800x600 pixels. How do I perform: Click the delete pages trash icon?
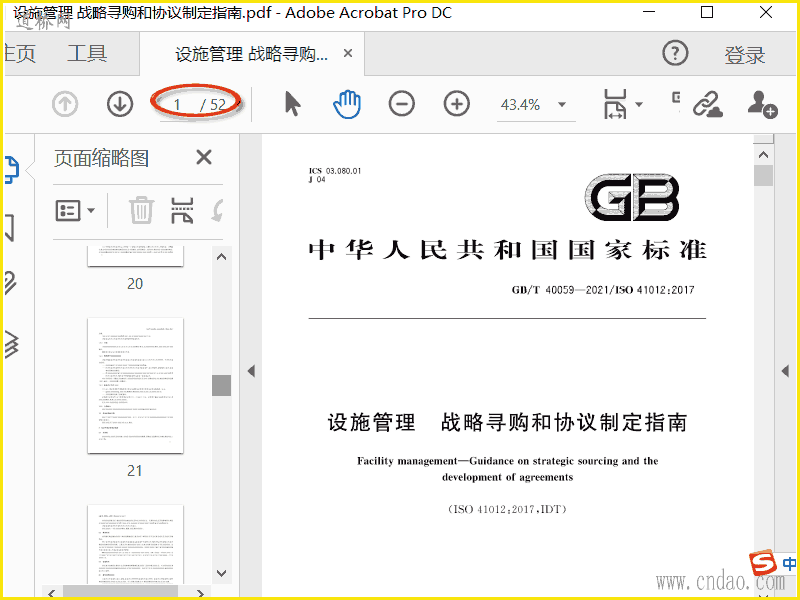(141, 210)
